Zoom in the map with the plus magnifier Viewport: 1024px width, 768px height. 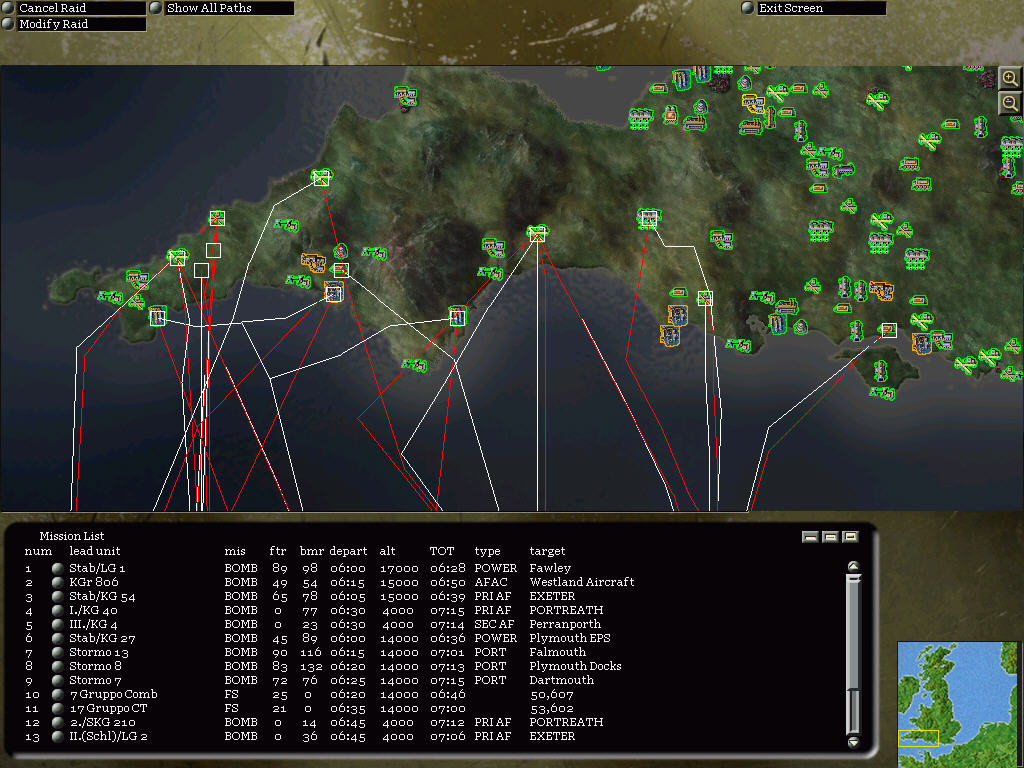1010,78
